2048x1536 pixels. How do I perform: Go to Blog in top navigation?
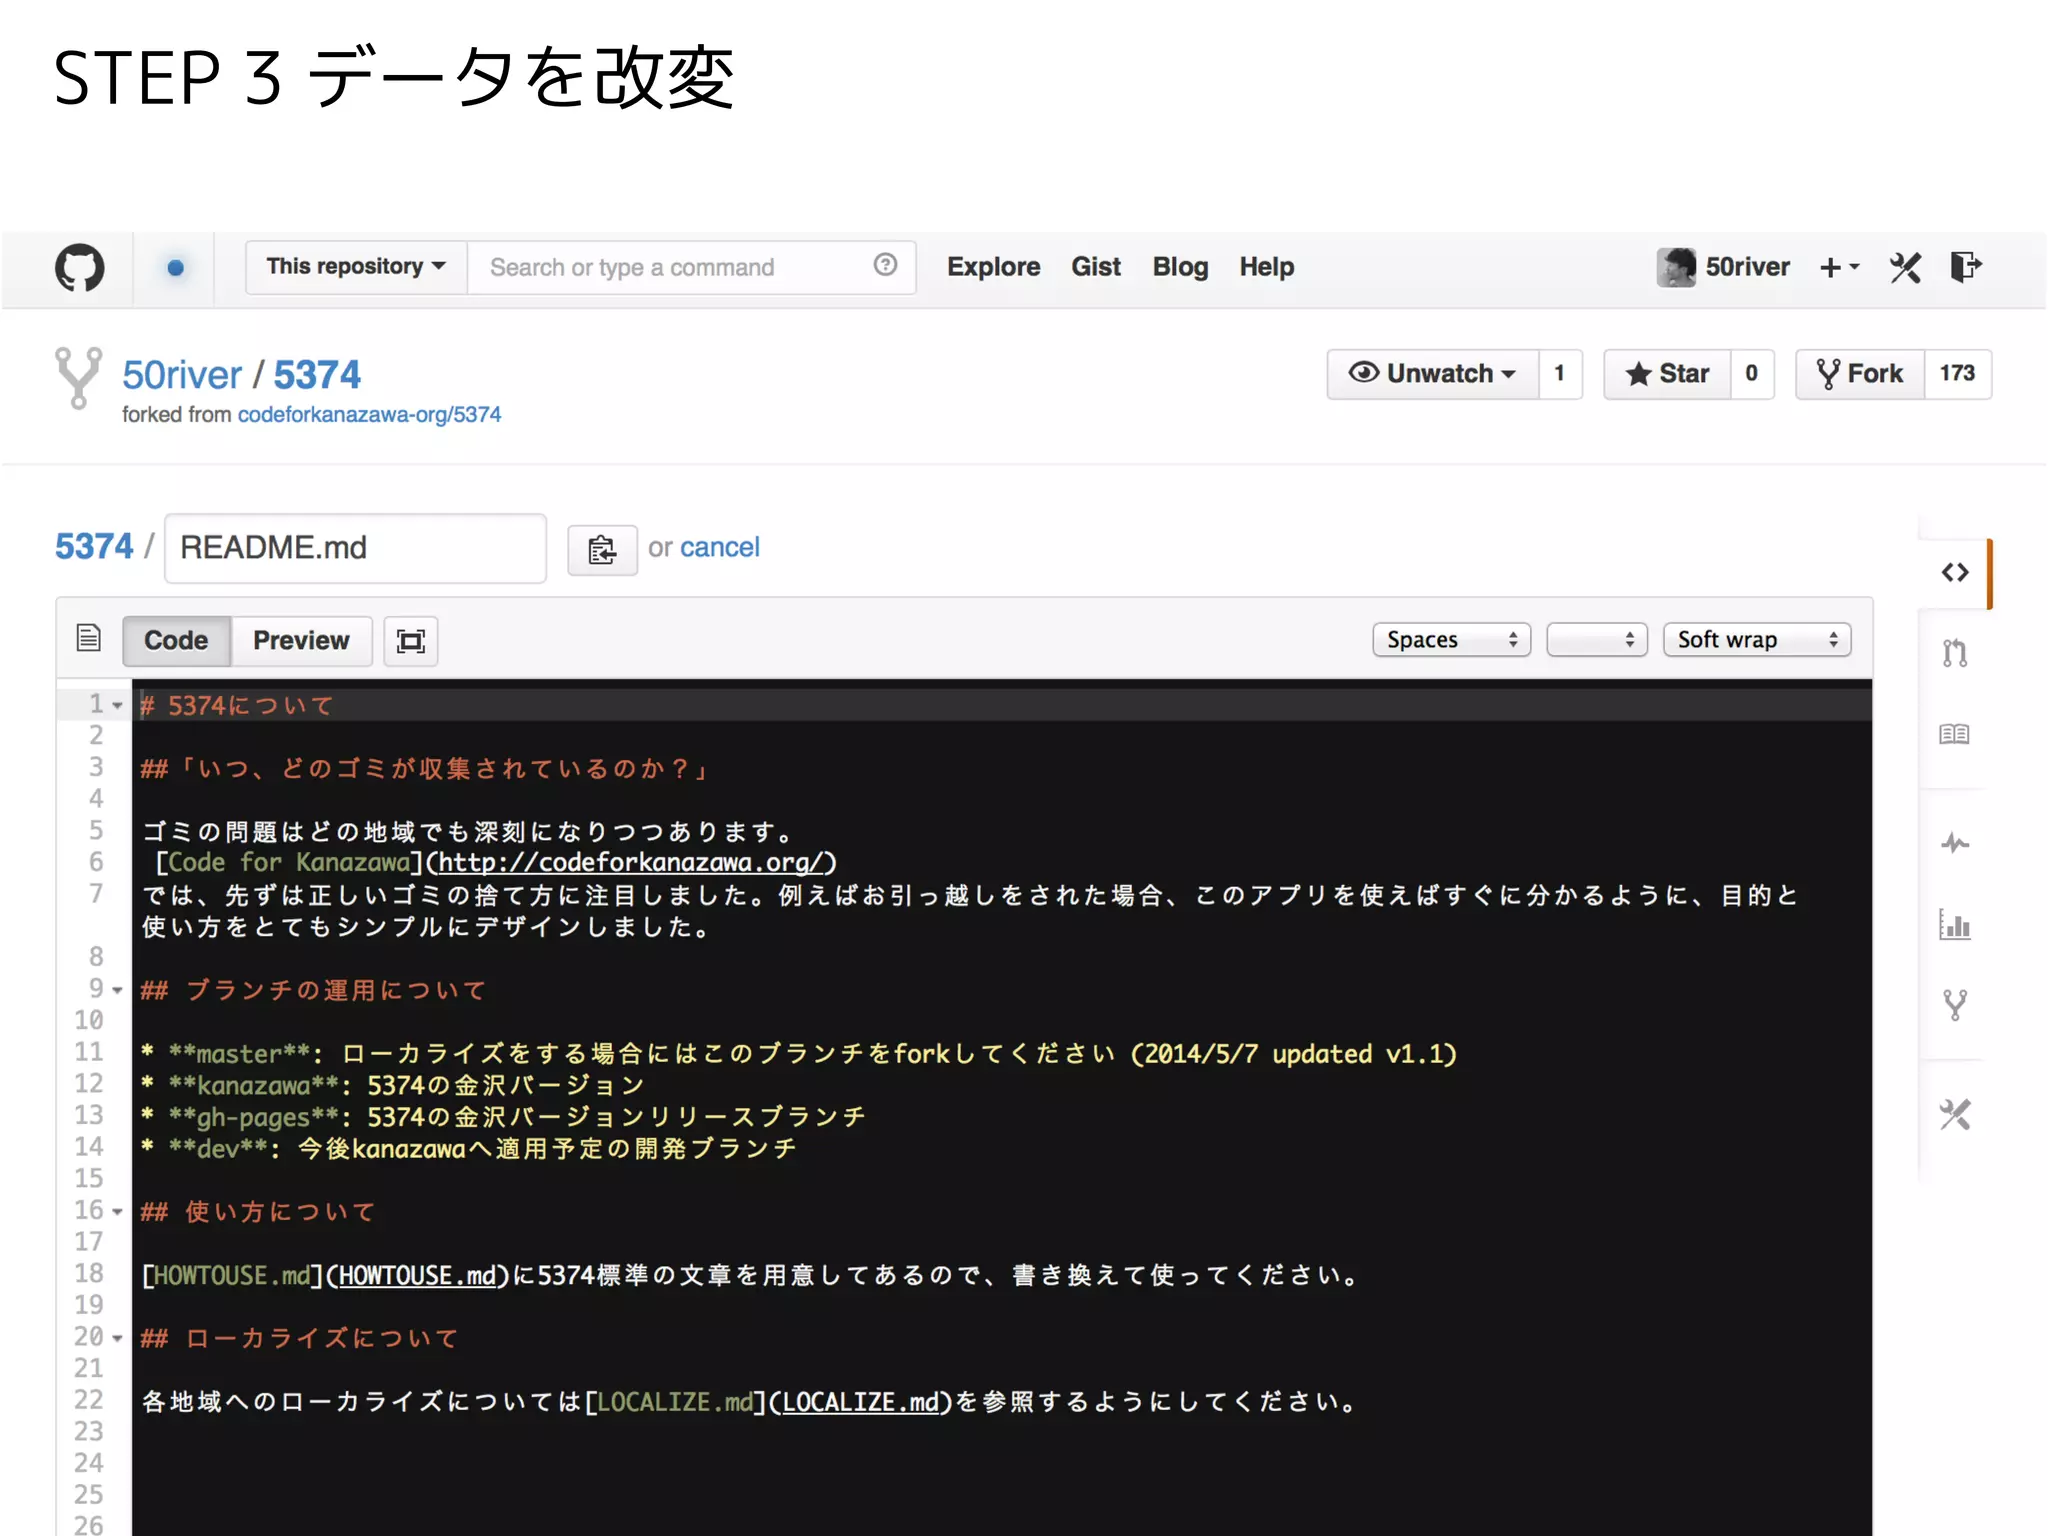pyautogui.click(x=1180, y=267)
